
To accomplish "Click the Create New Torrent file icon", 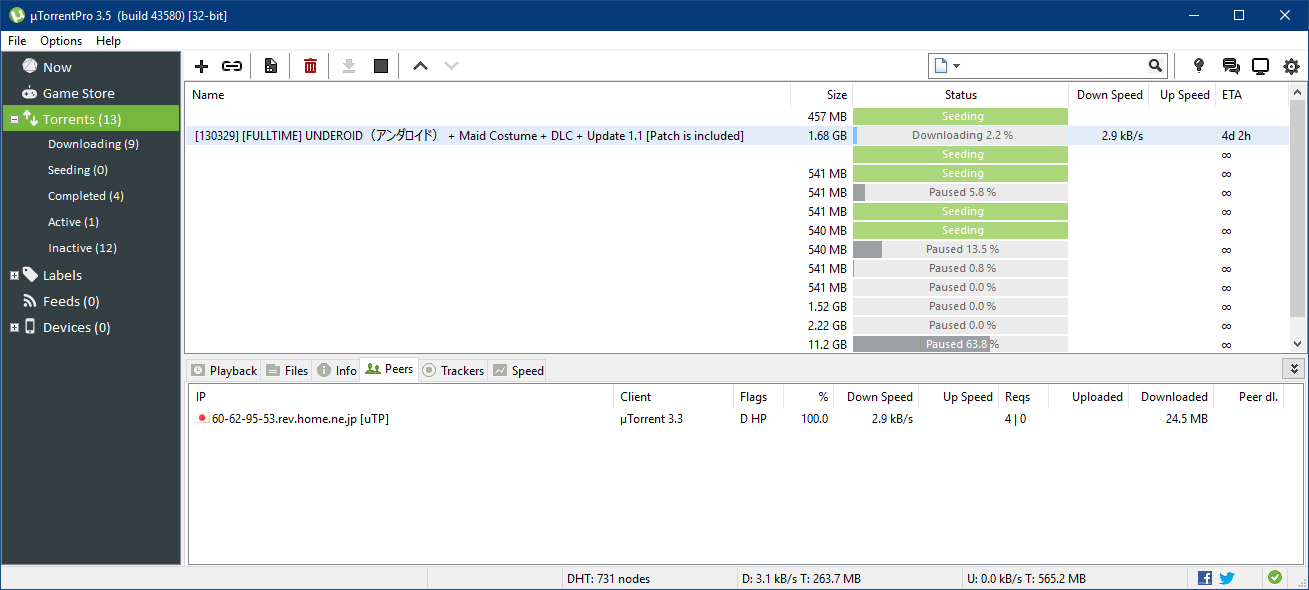I will [x=270, y=66].
